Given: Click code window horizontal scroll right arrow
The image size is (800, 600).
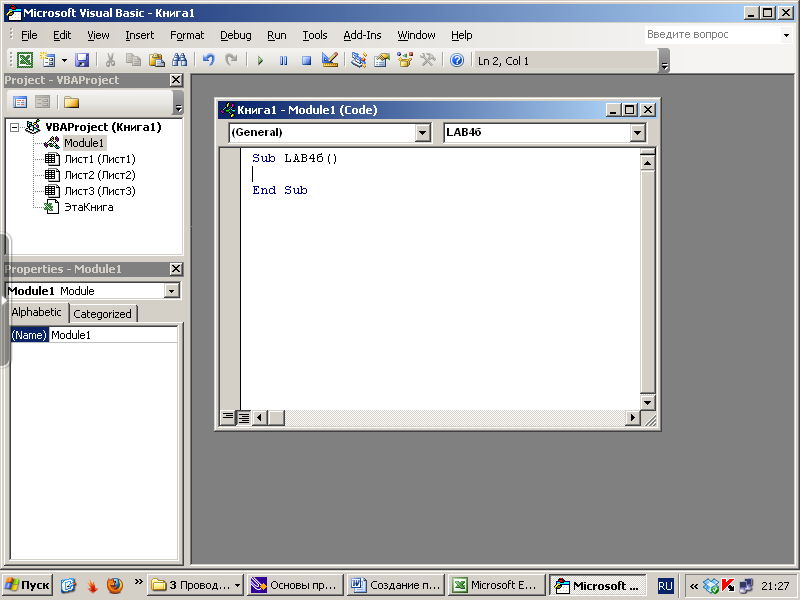Looking at the screenshot, I should point(633,418).
